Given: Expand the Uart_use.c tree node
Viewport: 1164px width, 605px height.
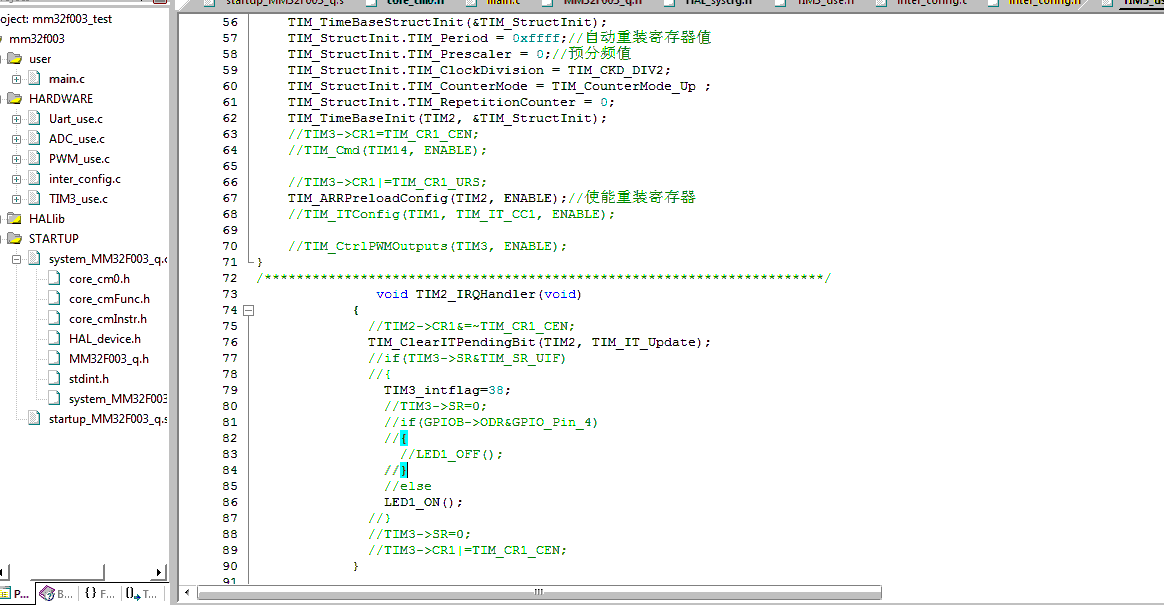Looking at the screenshot, I should point(16,119).
